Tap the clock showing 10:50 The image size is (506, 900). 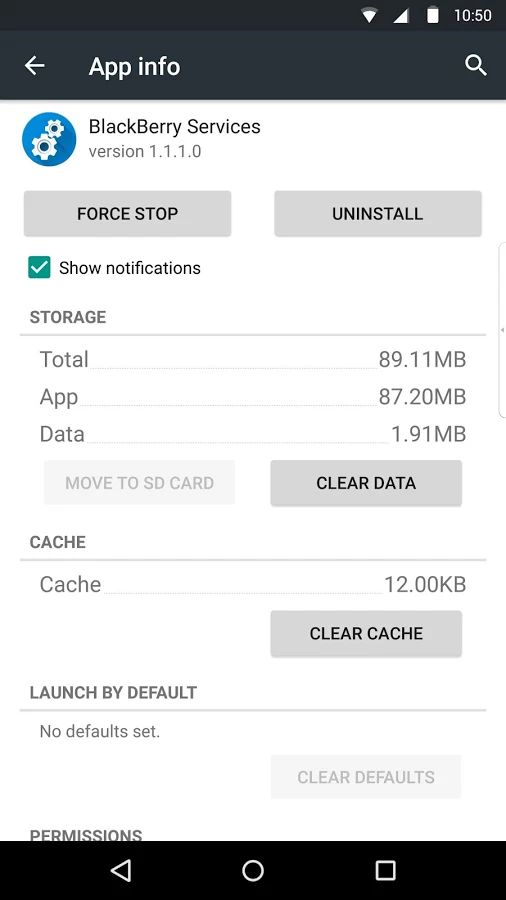(x=473, y=15)
